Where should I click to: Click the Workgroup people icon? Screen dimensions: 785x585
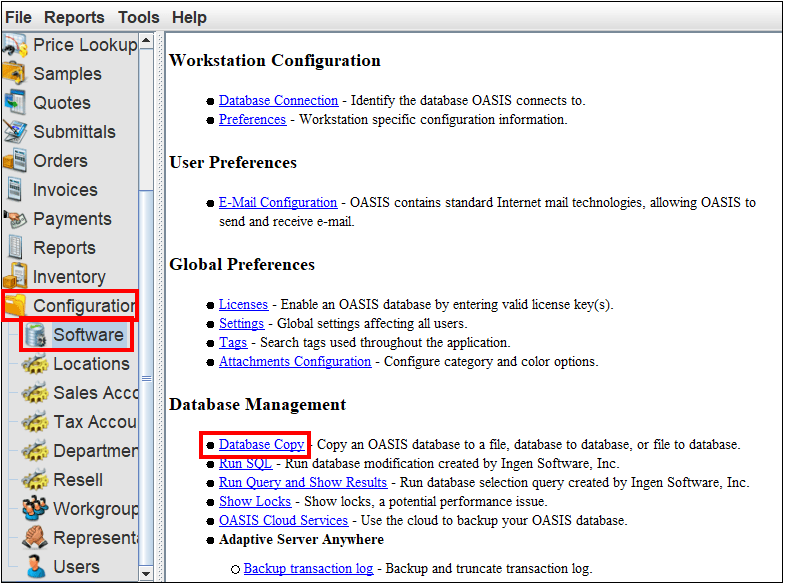pyautogui.click(x=35, y=508)
